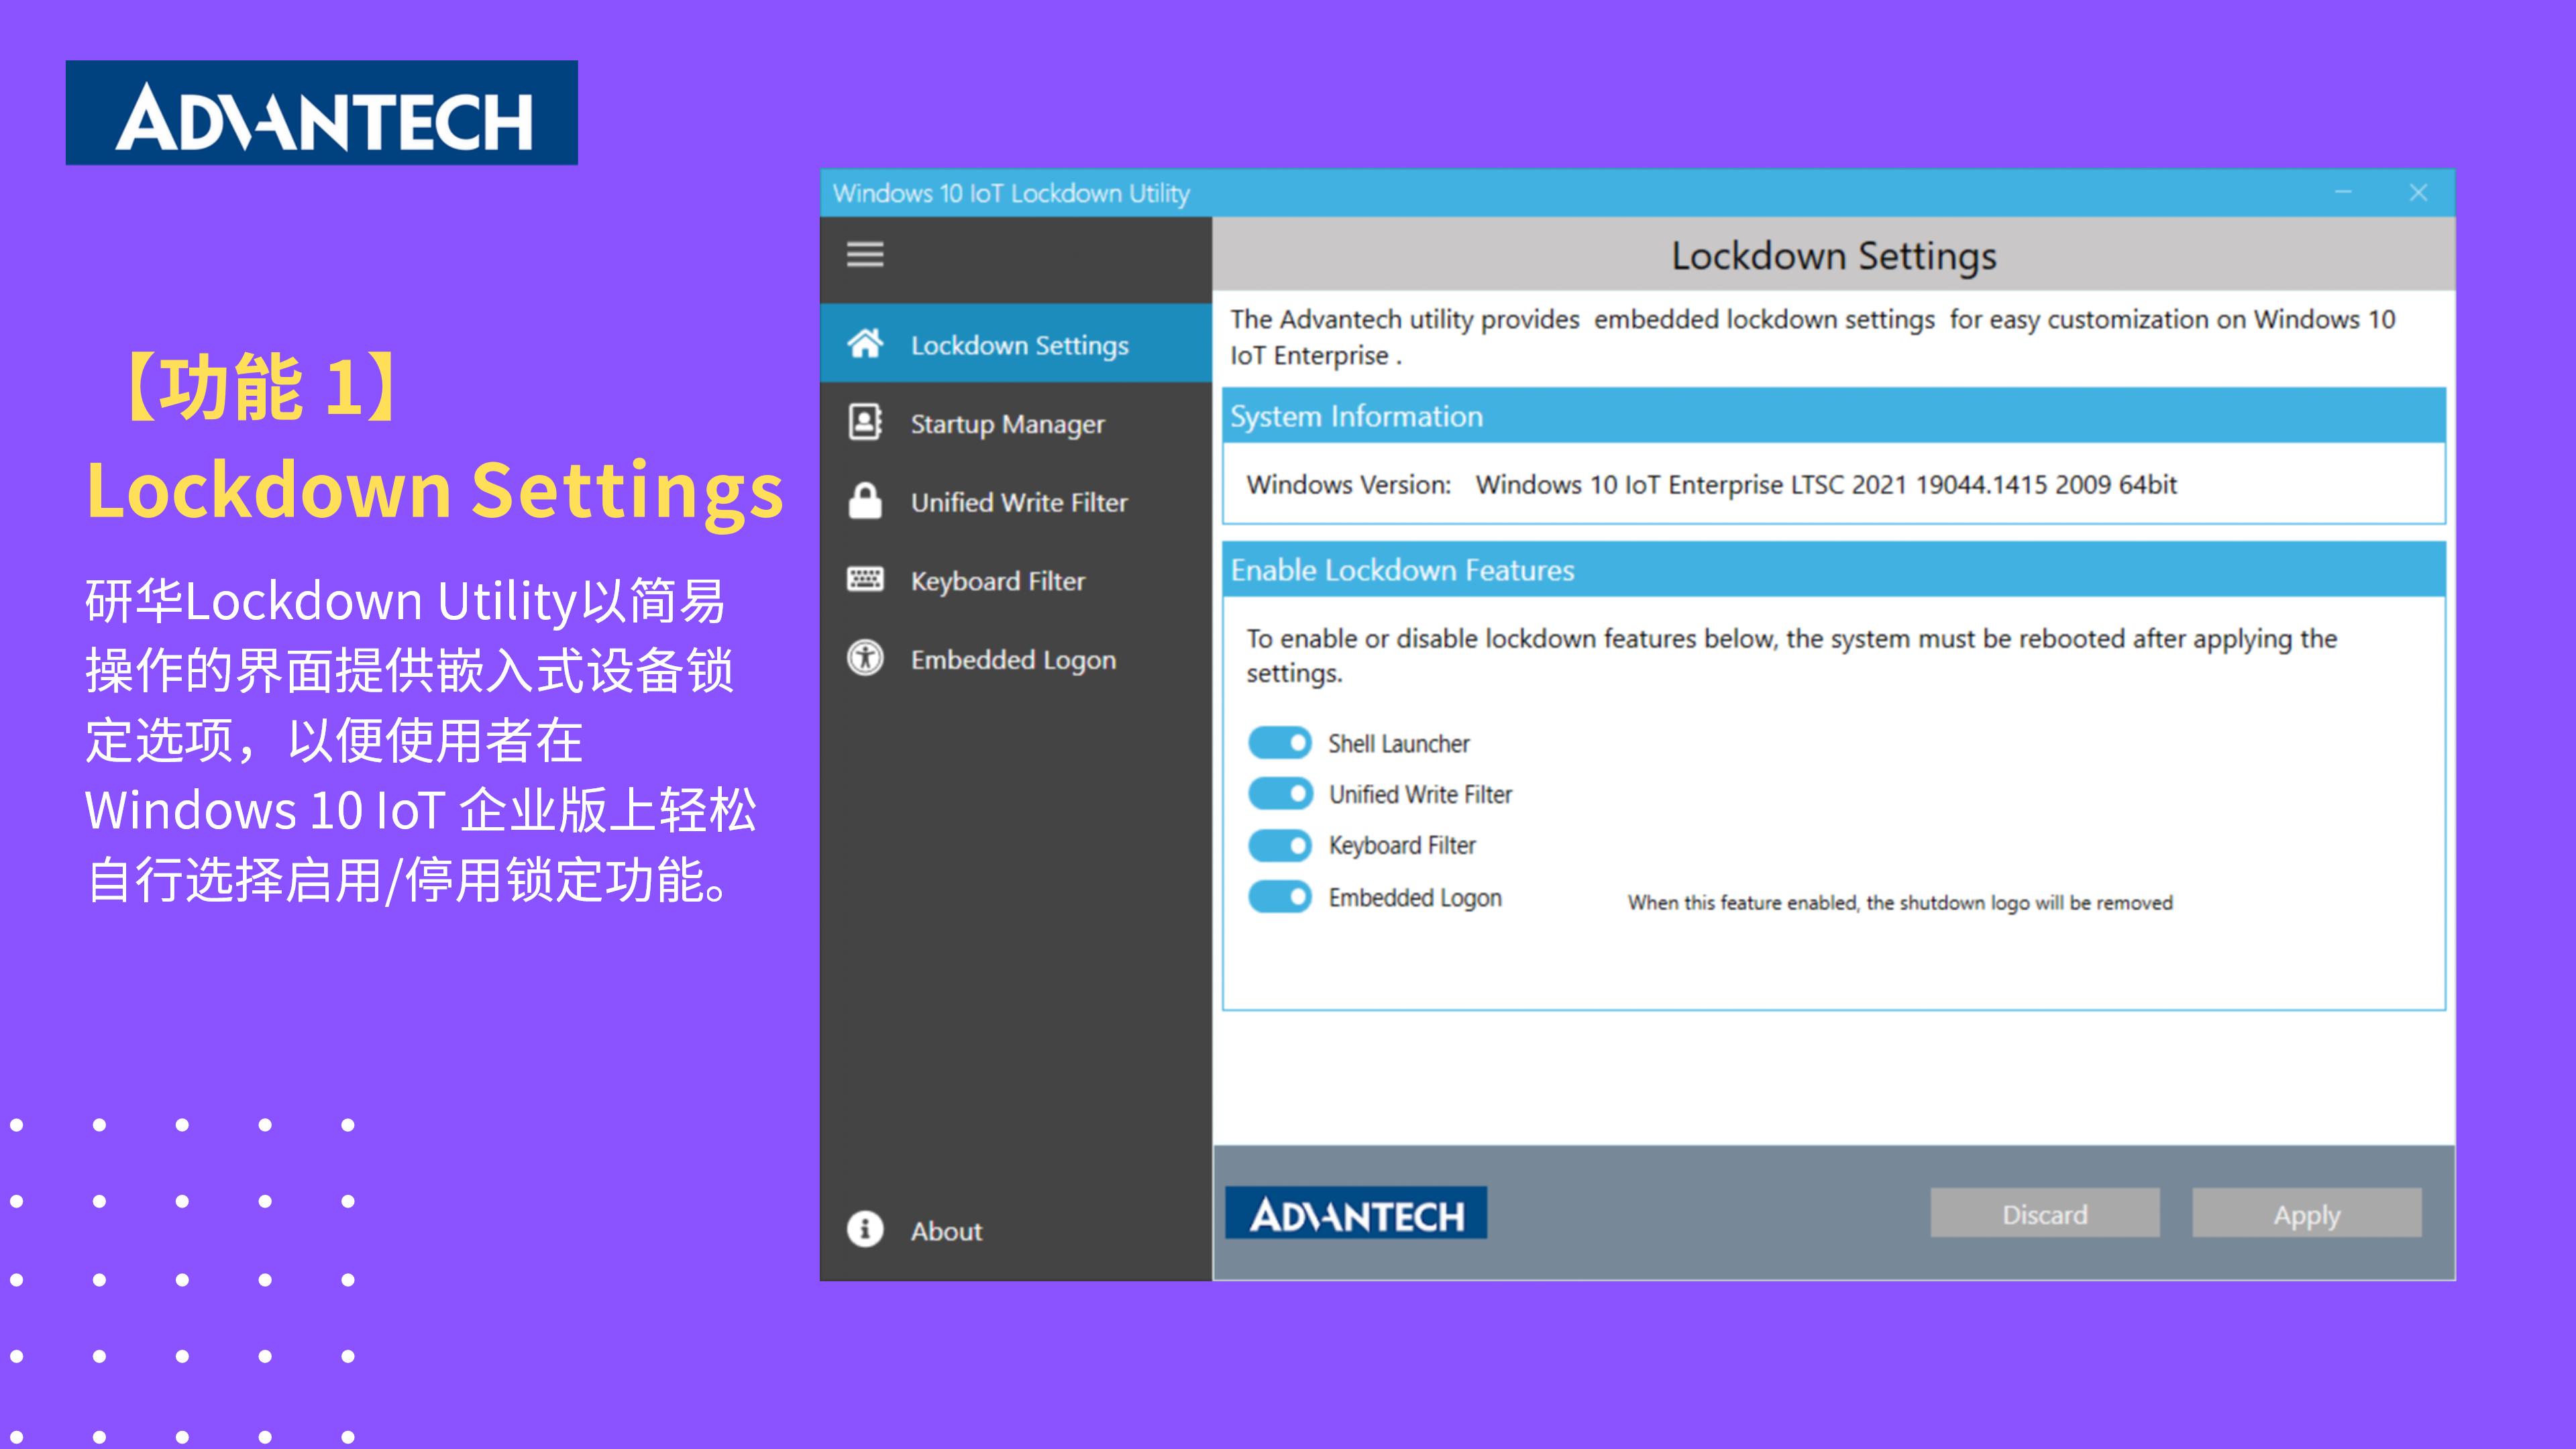The width and height of the screenshot is (2576, 1449).
Task: Toggle the Shell Launcher switch
Action: coord(1280,743)
